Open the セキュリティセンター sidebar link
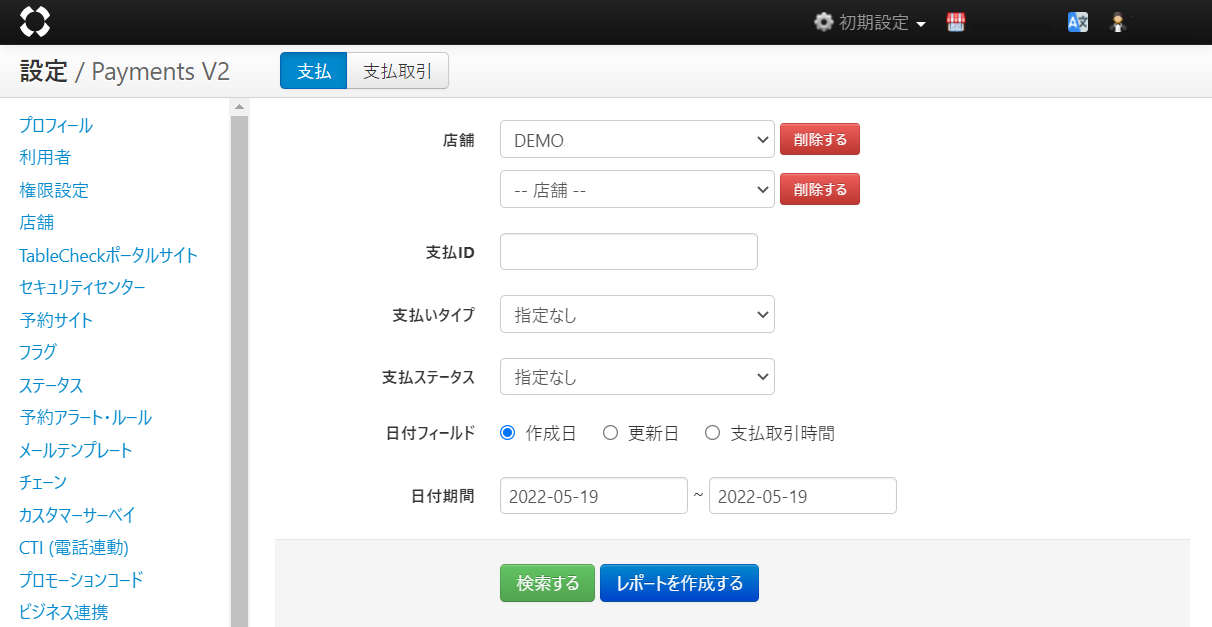1212x627 pixels. pos(82,287)
